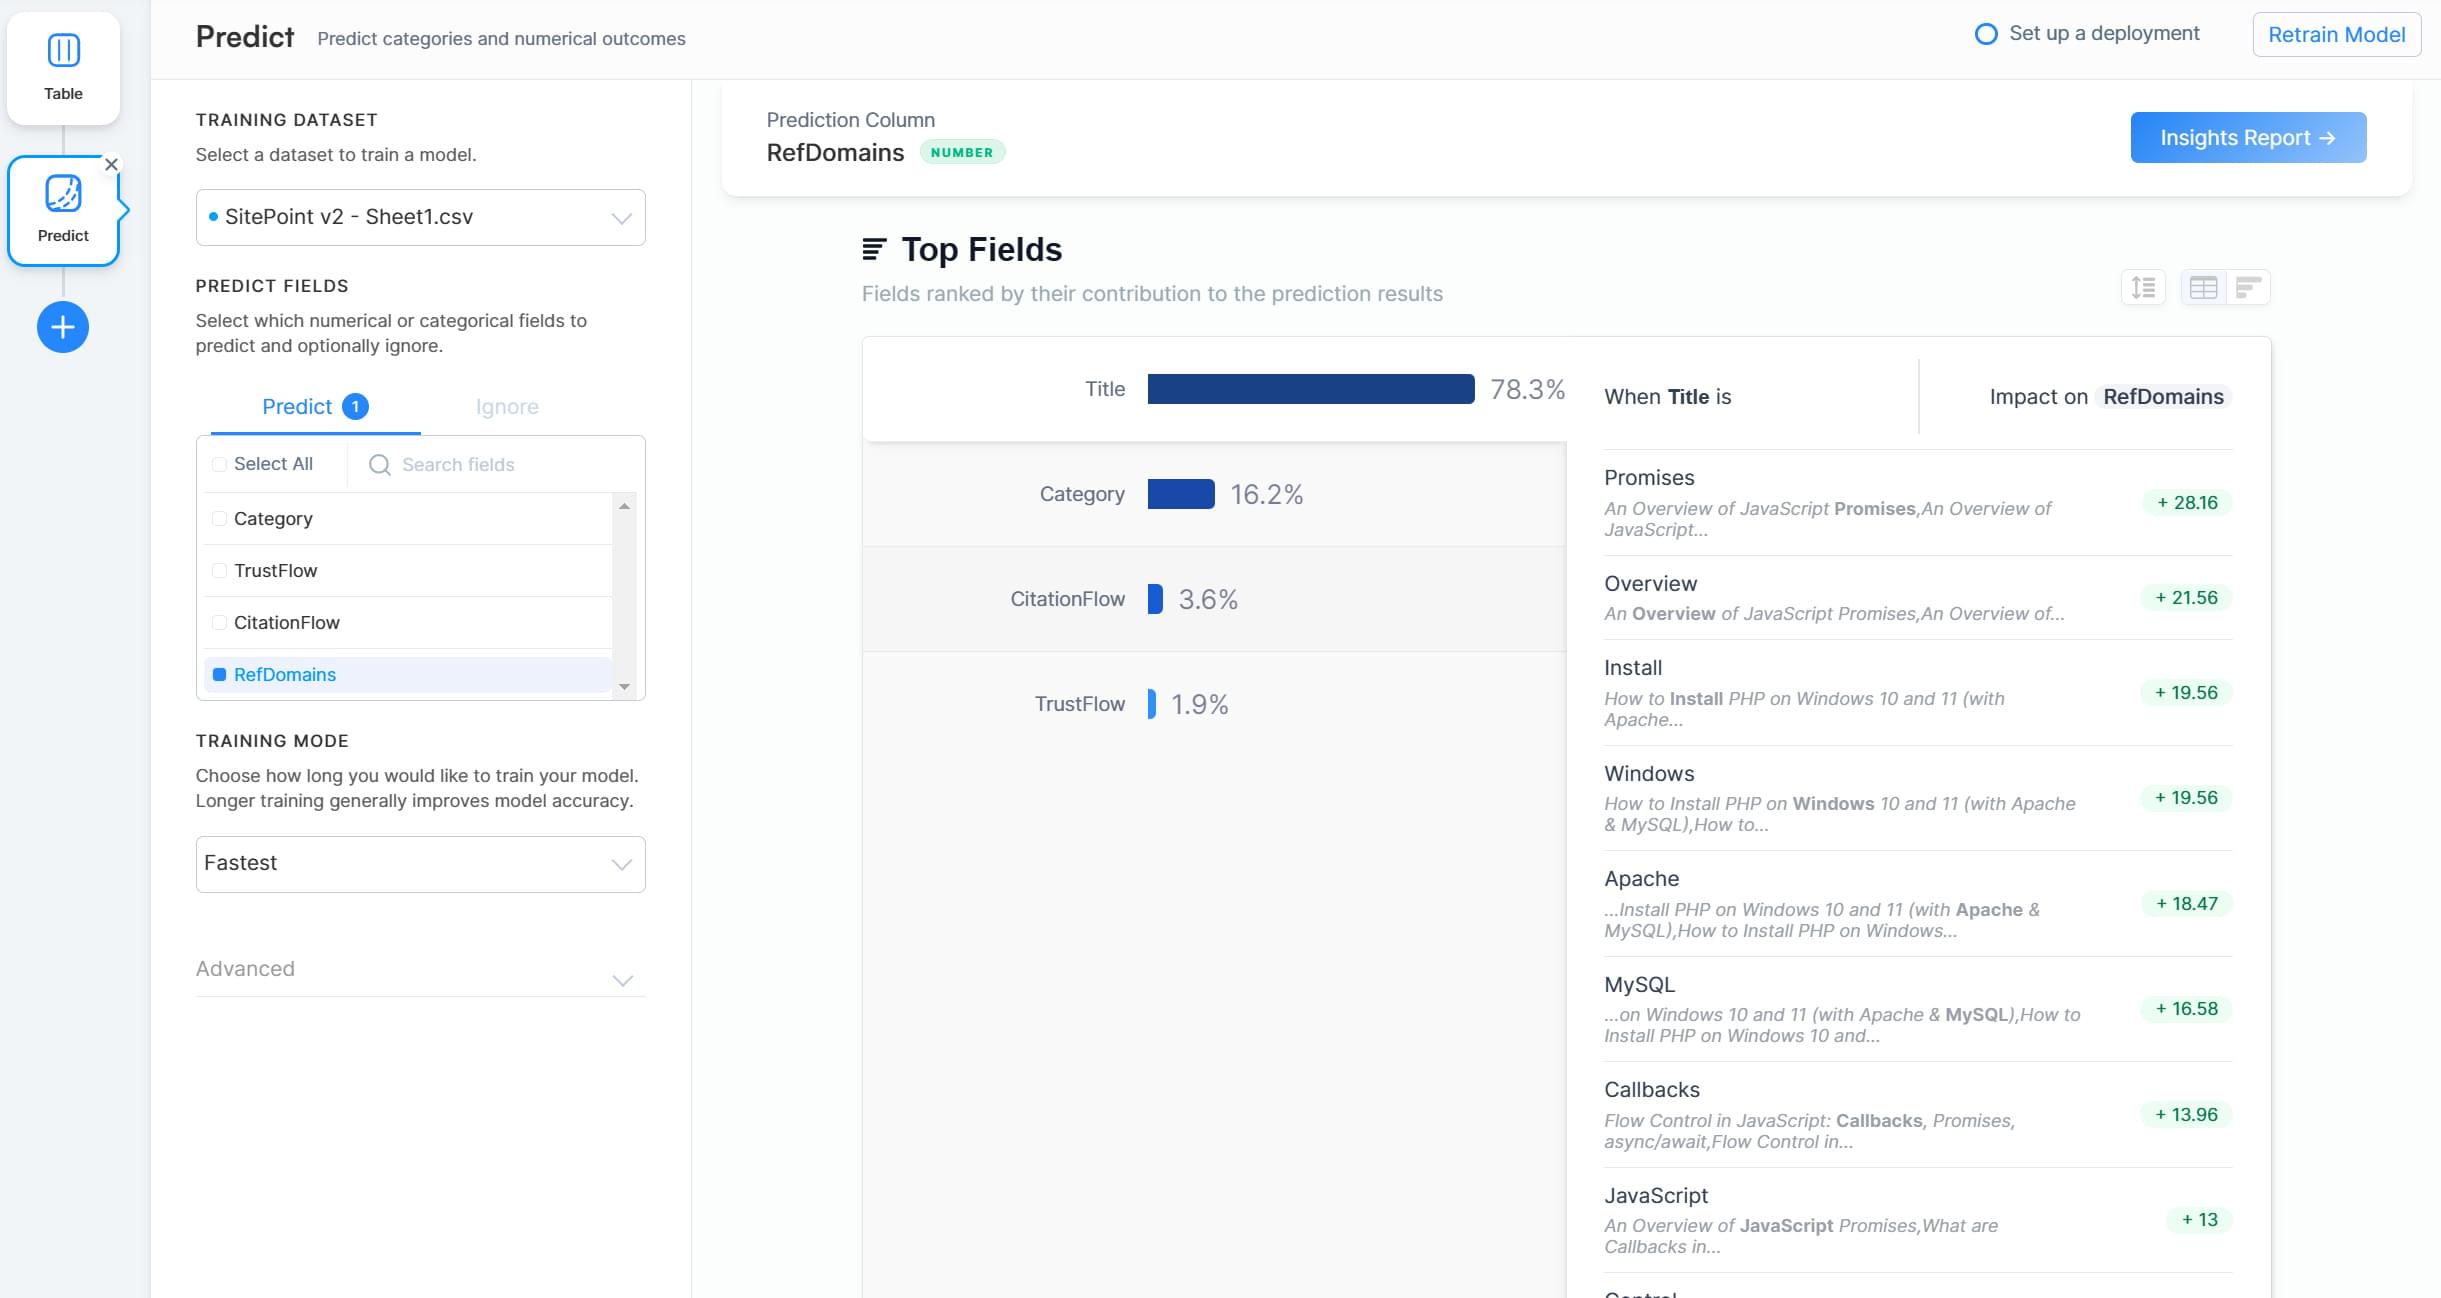The height and width of the screenshot is (1298, 2441).
Task: Check the Select All checkbox
Action: 220,464
